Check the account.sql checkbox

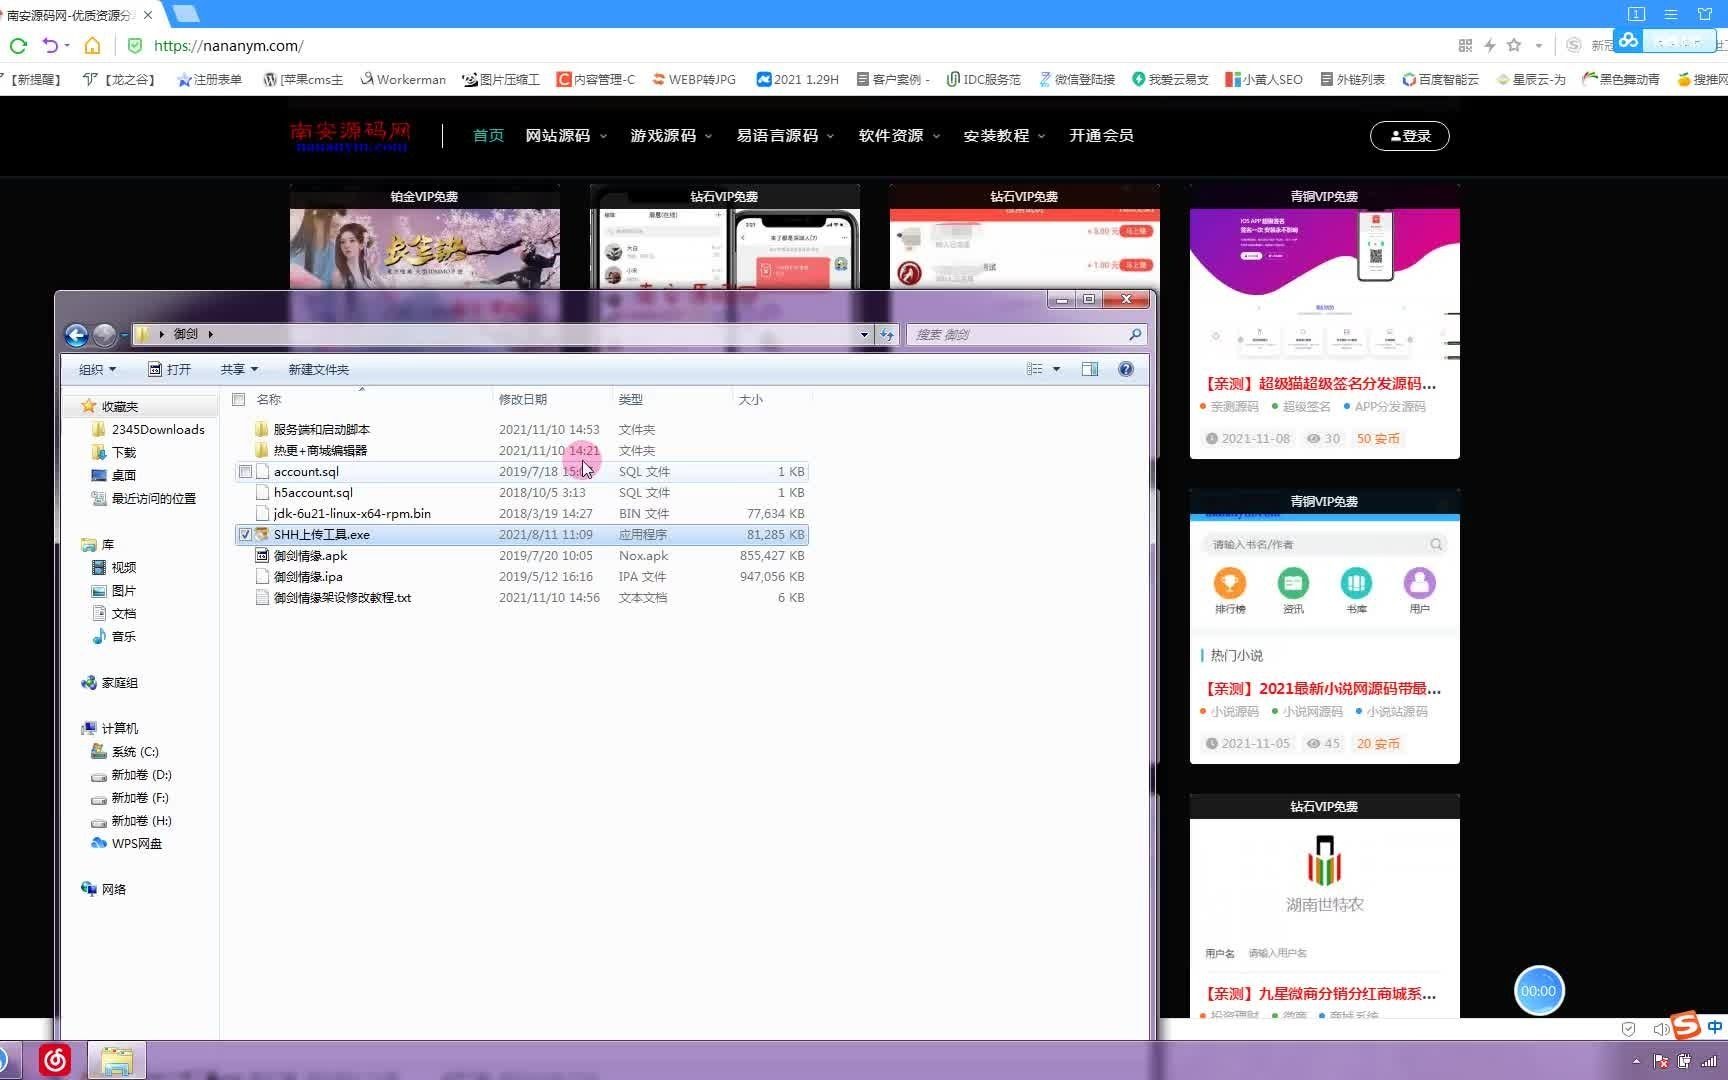tap(245, 471)
